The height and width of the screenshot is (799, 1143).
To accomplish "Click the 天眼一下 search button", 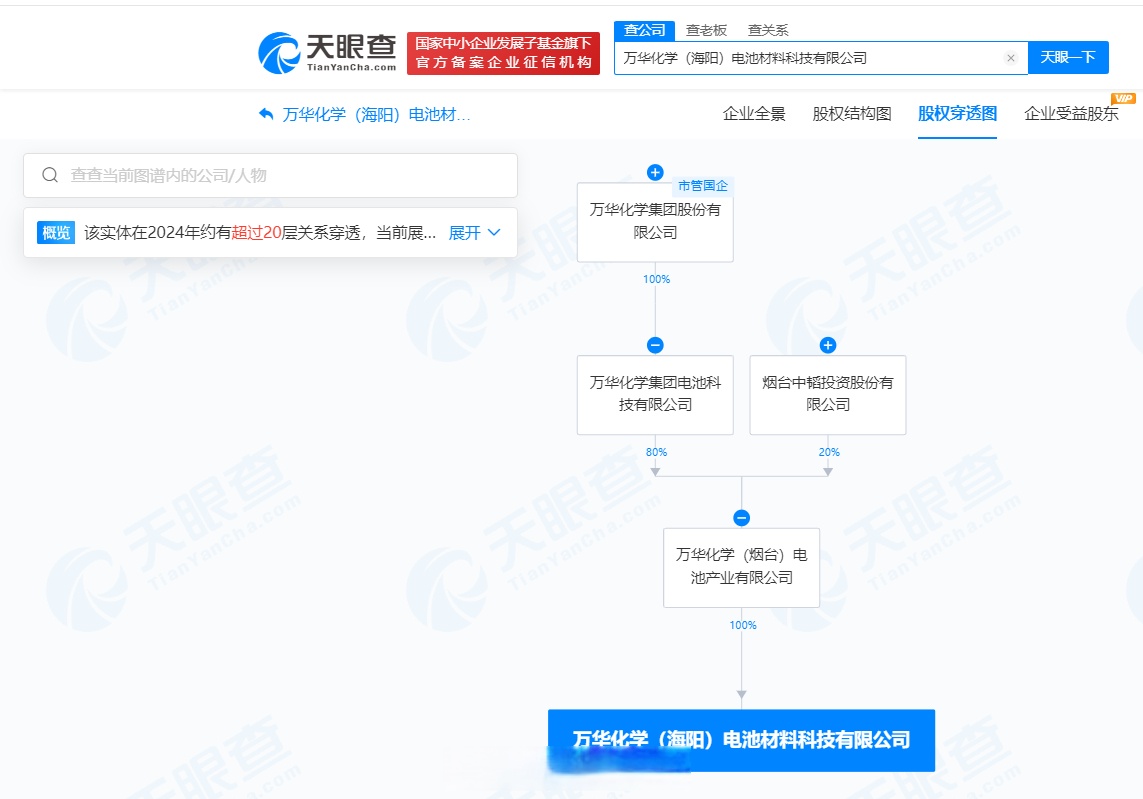I will pyautogui.click(x=1069, y=58).
